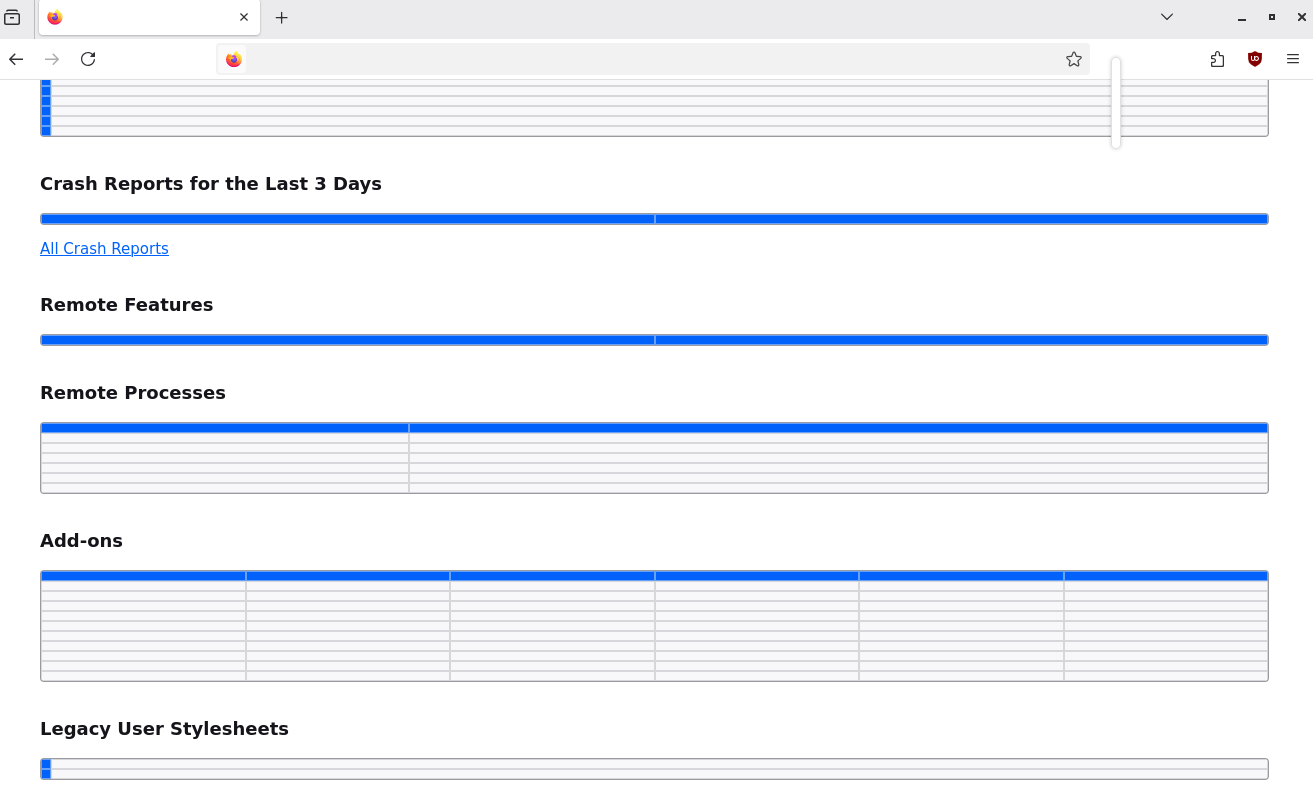1313x791 pixels.
Task: Click the Firefox site identity icon in address bar
Action: (234, 59)
